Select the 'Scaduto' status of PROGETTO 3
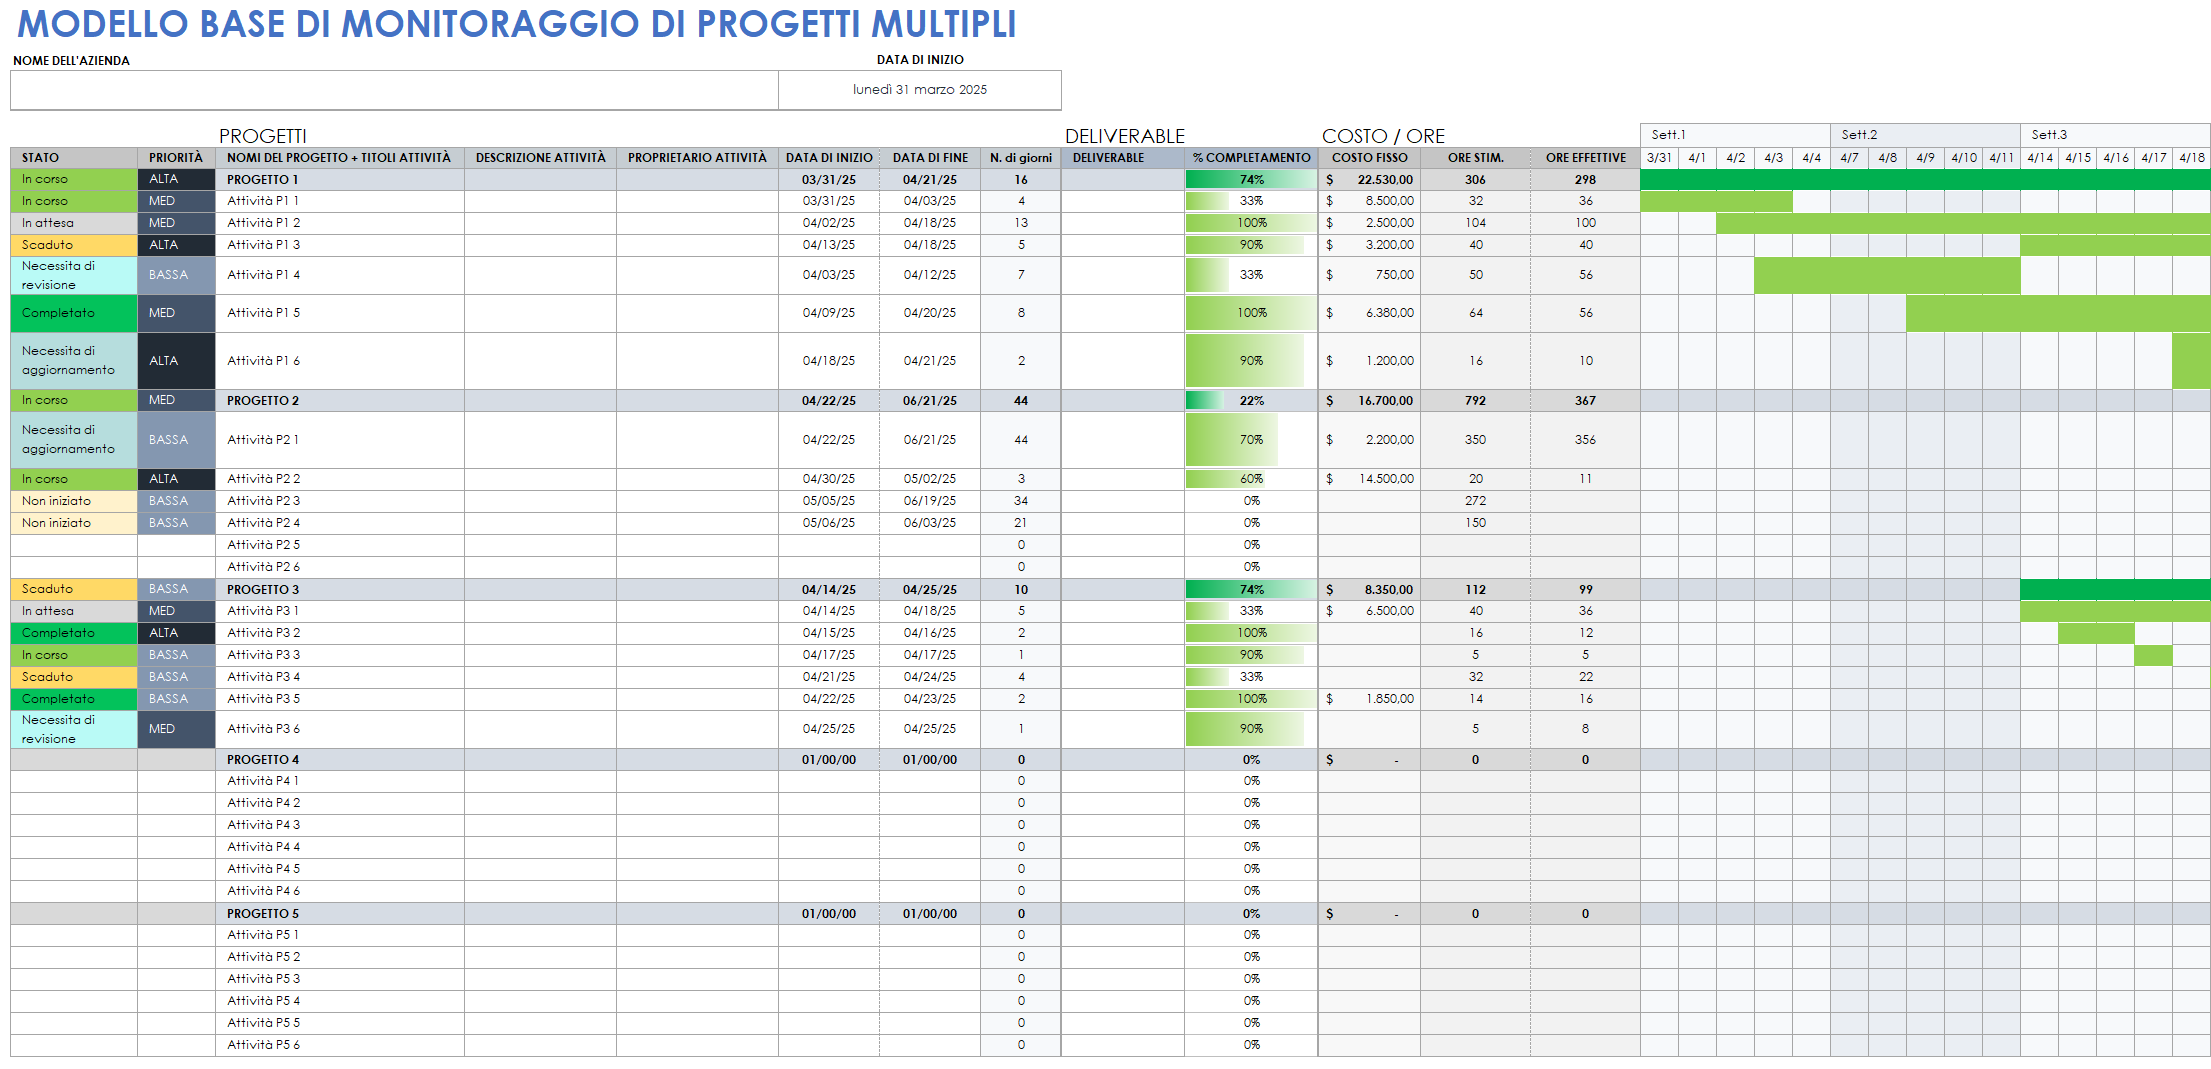Image resolution: width=2211 pixels, height=1069 pixels. (74, 590)
